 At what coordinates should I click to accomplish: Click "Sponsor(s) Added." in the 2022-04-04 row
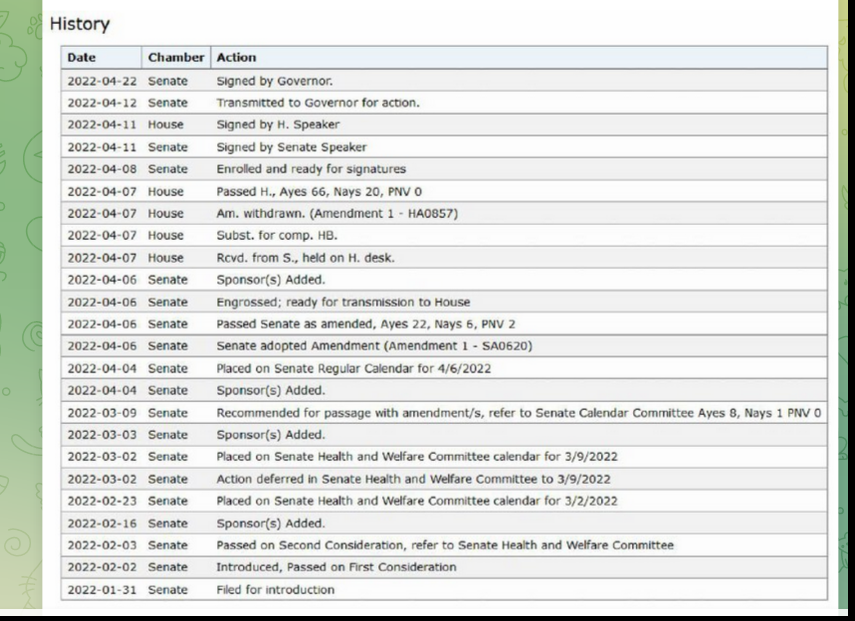(x=270, y=390)
